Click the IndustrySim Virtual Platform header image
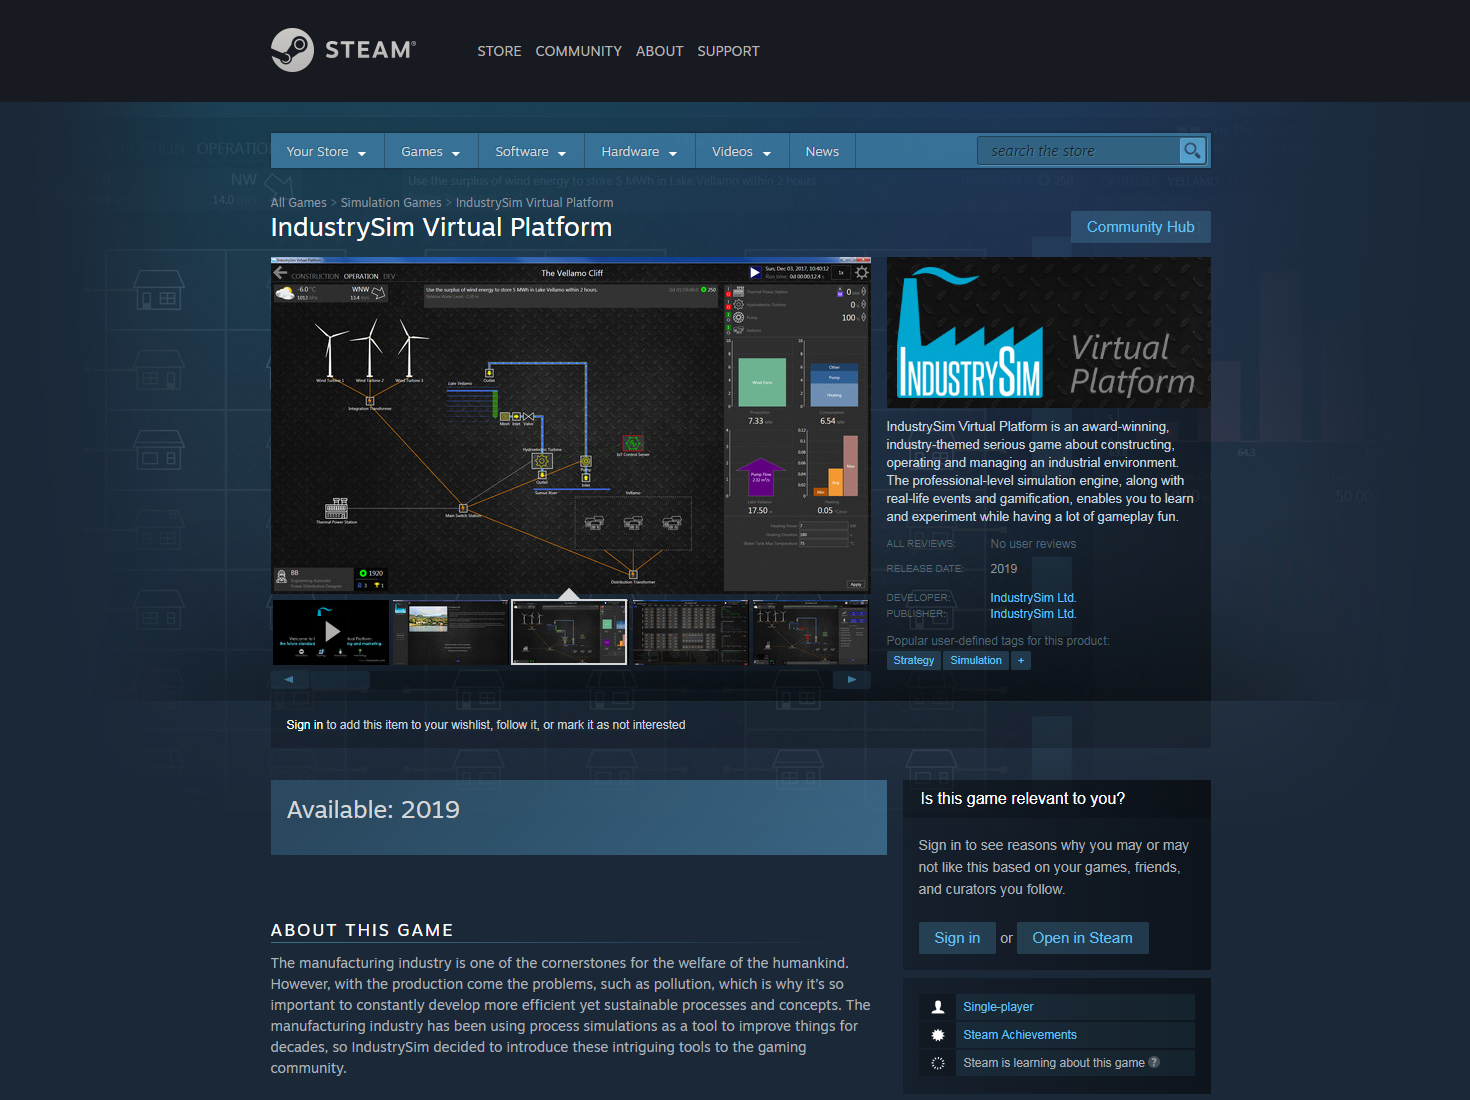 click(x=1048, y=332)
